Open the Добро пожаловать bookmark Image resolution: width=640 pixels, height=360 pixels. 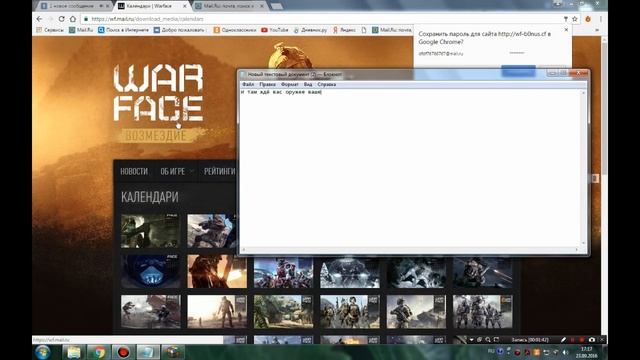[x=180, y=30]
